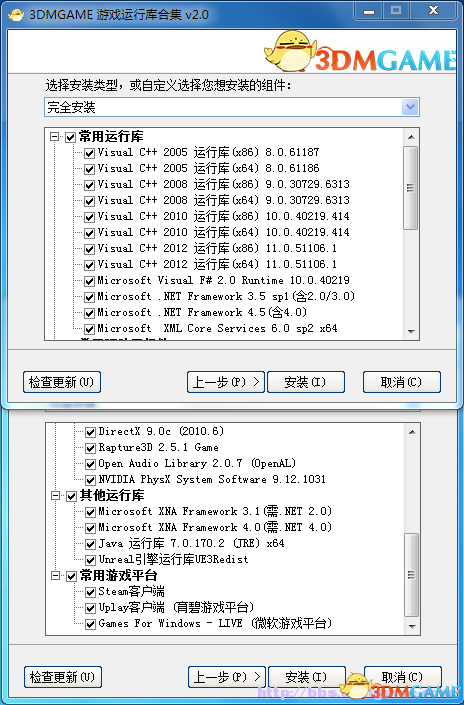The width and height of the screenshot is (464, 705).
Task: Uncheck Visual C++ 2005 运行库(x86) 8.0.61187
Action: coord(89,153)
